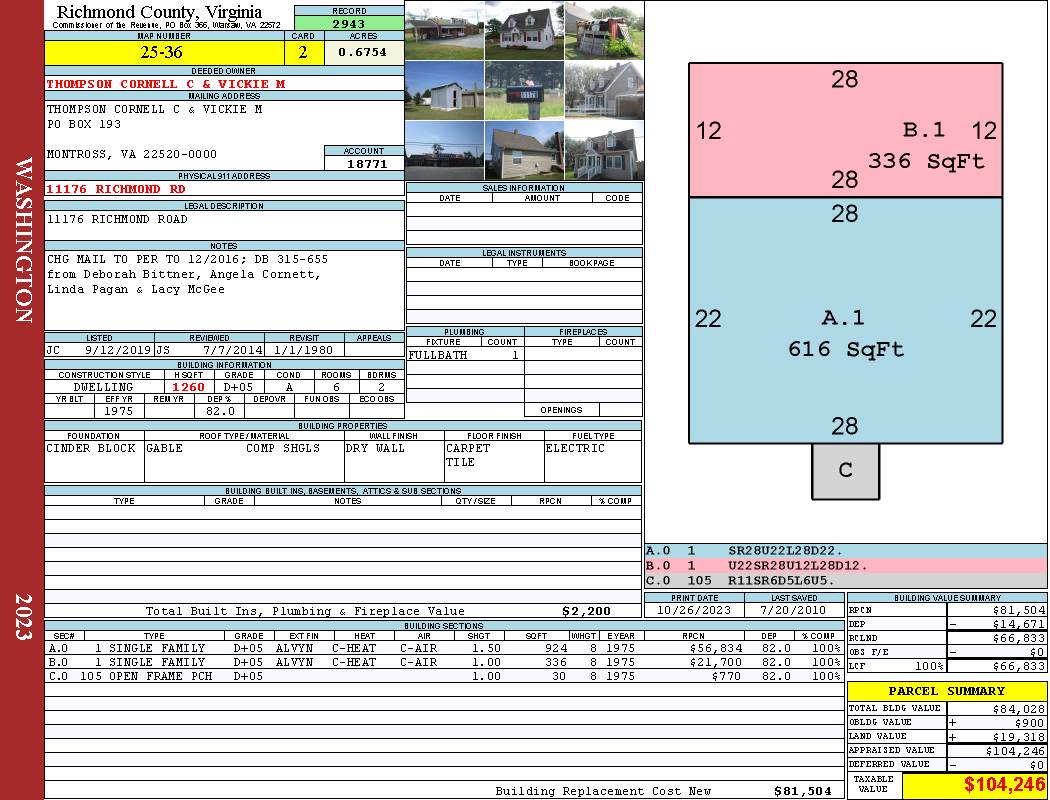Screen dimensions: 1050x800
Task: Select the red H SQFT value 1260
Action: (x=189, y=387)
